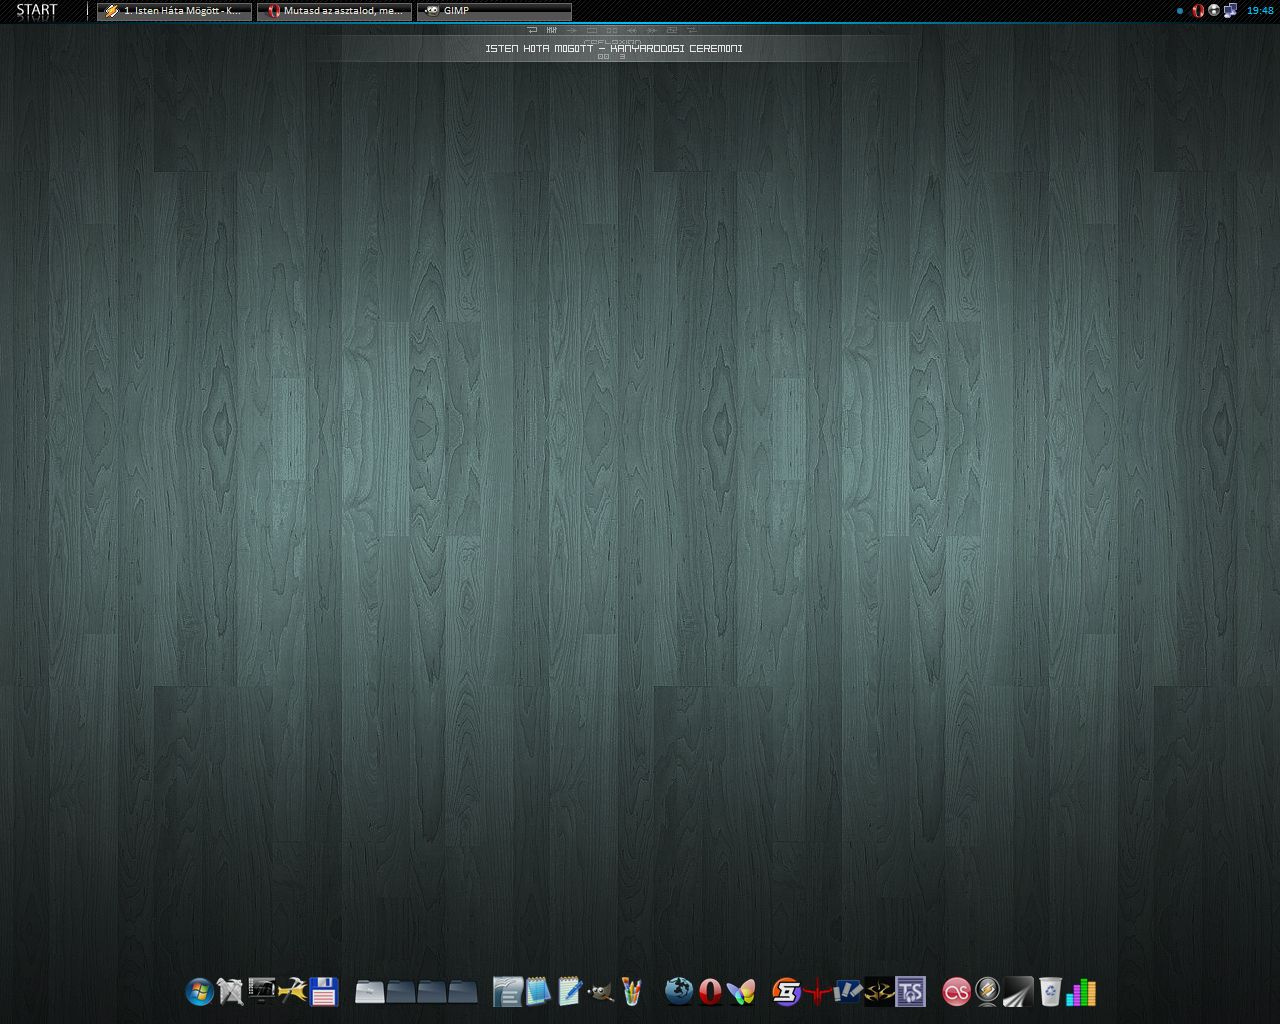Viewport: 1280px width, 1024px height.
Task: Open the Recycle Bin dock icon
Action: pyautogui.click(x=1050, y=991)
